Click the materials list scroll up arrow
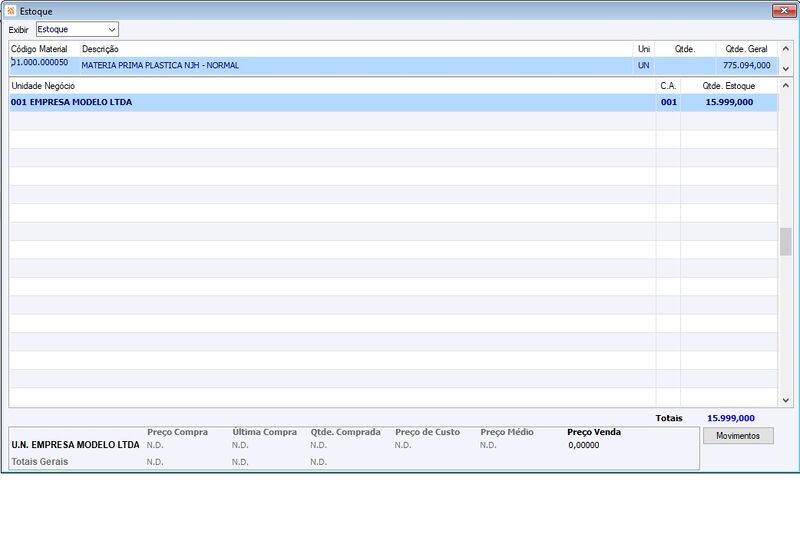This screenshot has height=557, width=800. click(786, 49)
